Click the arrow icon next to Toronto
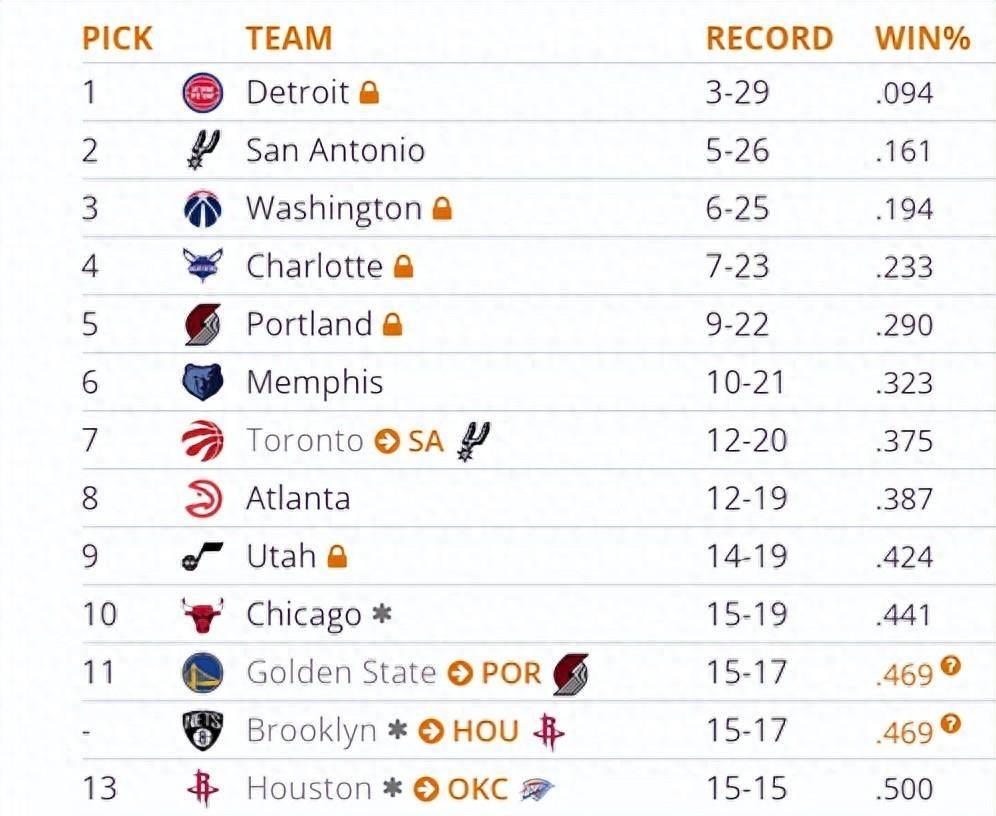This screenshot has width=996, height=816. coord(387,441)
